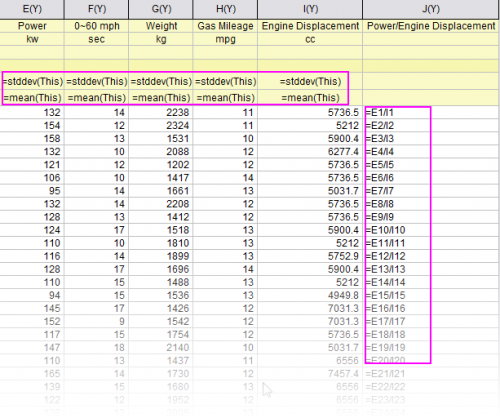Select column header G(Y)
Viewport: 500px width, 418px height.
[161, 9]
